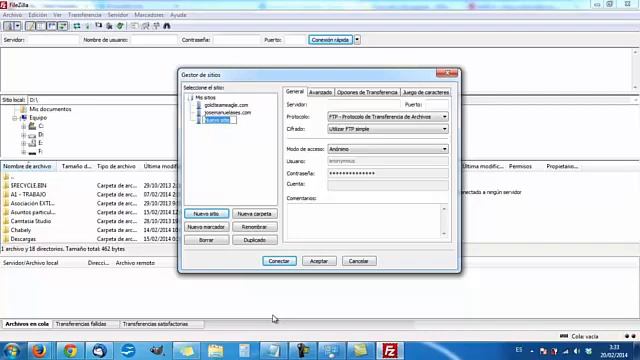Click the Comentarios scrollbar down arrow

(x=444, y=234)
